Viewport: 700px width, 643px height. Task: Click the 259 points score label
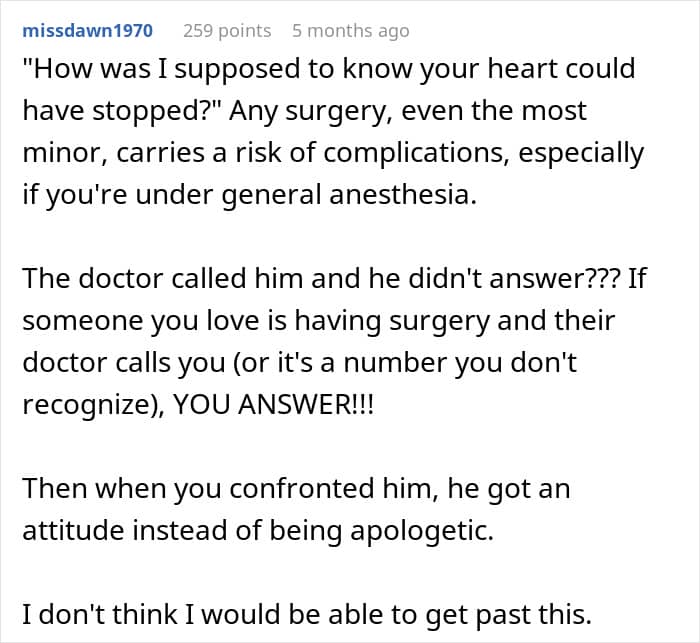[227, 31]
